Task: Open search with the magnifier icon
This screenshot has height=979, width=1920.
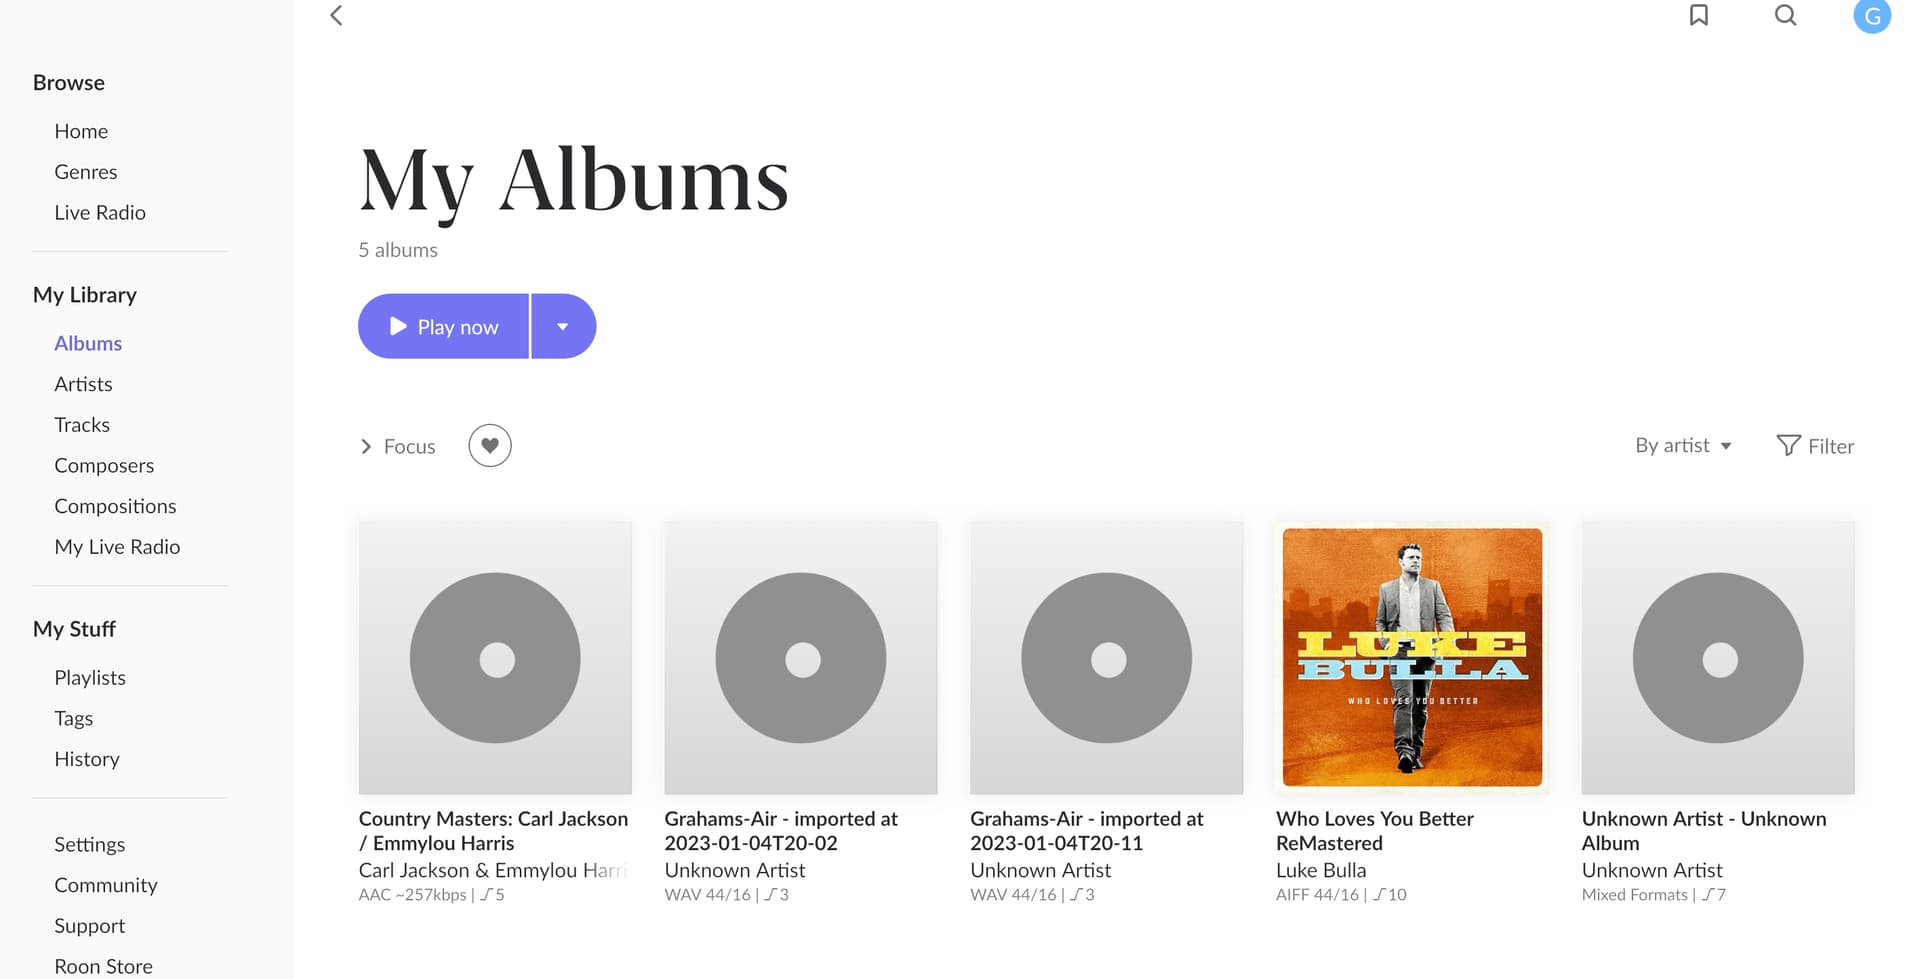Action: pos(1785,15)
